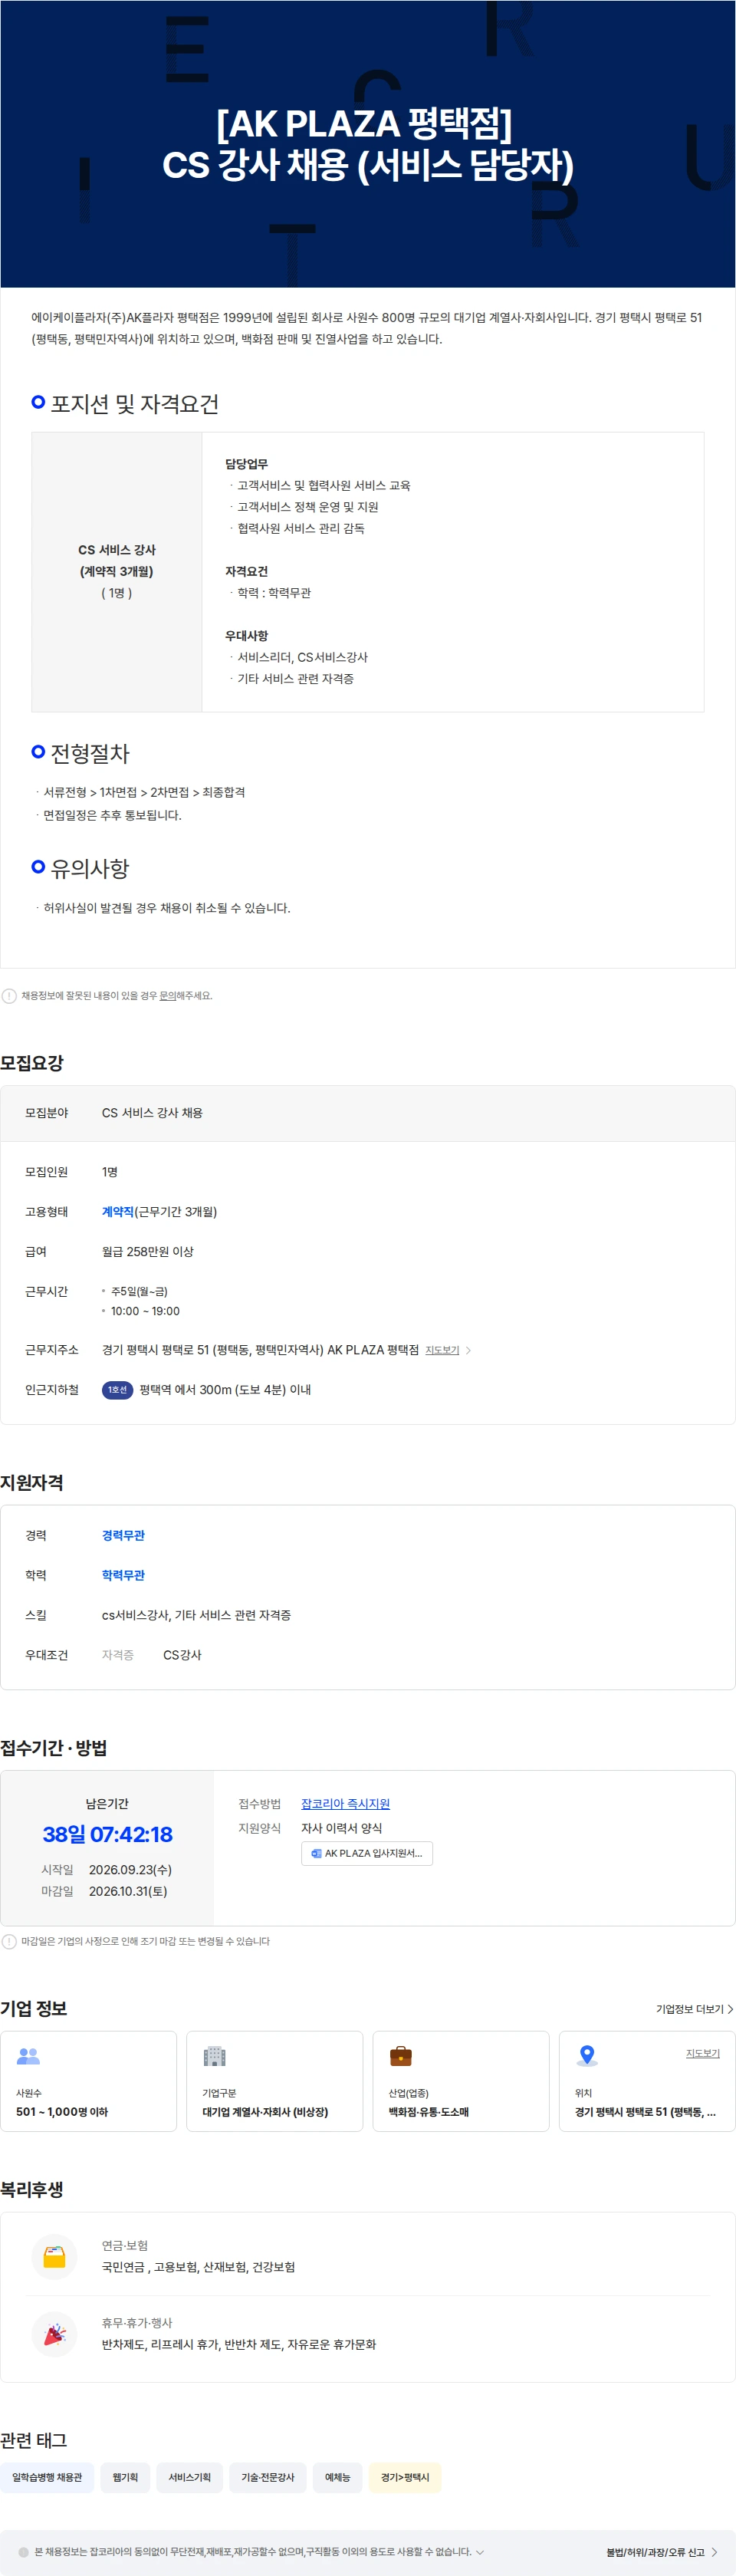Click the 문의 link in incorrect info notice
The width and height of the screenshot is (736, 2576).
[x=167, y=995]
